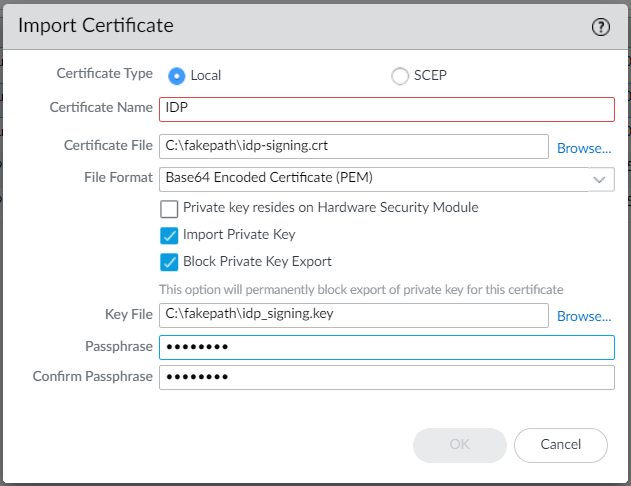Image resolution: width=631 pixels, height=486 pixels.
Task: Browse for the key file
Action: [584, 316]
